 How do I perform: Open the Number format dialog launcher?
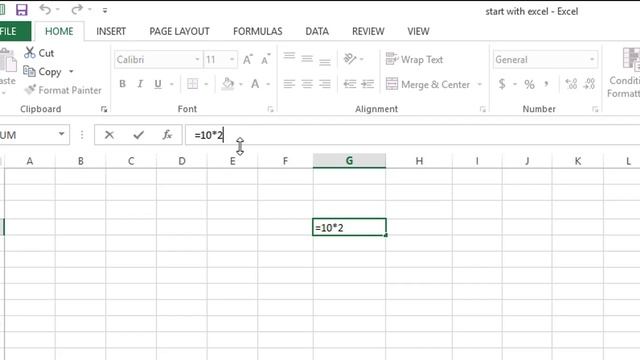(595, 109)
